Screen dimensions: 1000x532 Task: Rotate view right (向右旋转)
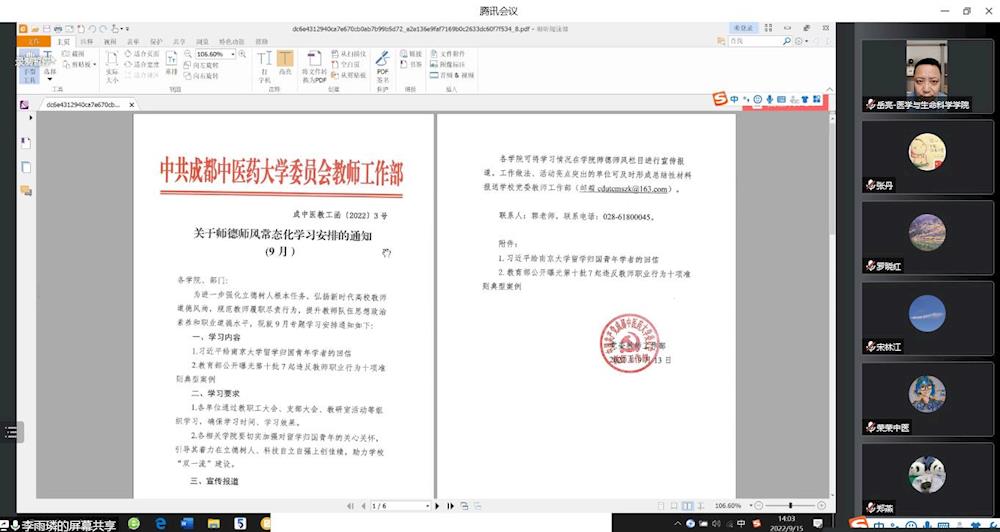pyautogui.click(x=202, y=75)
